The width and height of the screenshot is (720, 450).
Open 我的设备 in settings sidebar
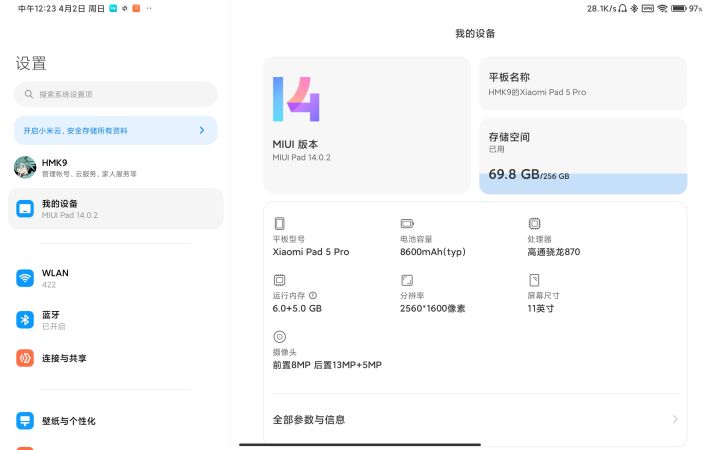pos(115,208)
